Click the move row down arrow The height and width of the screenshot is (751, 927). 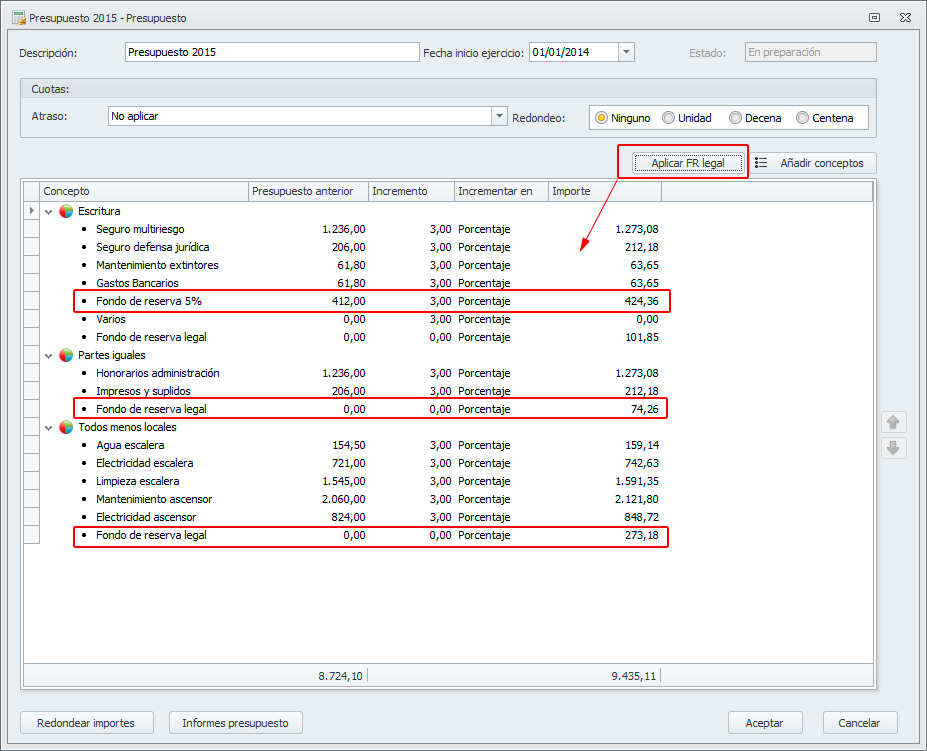click(893, 448)
